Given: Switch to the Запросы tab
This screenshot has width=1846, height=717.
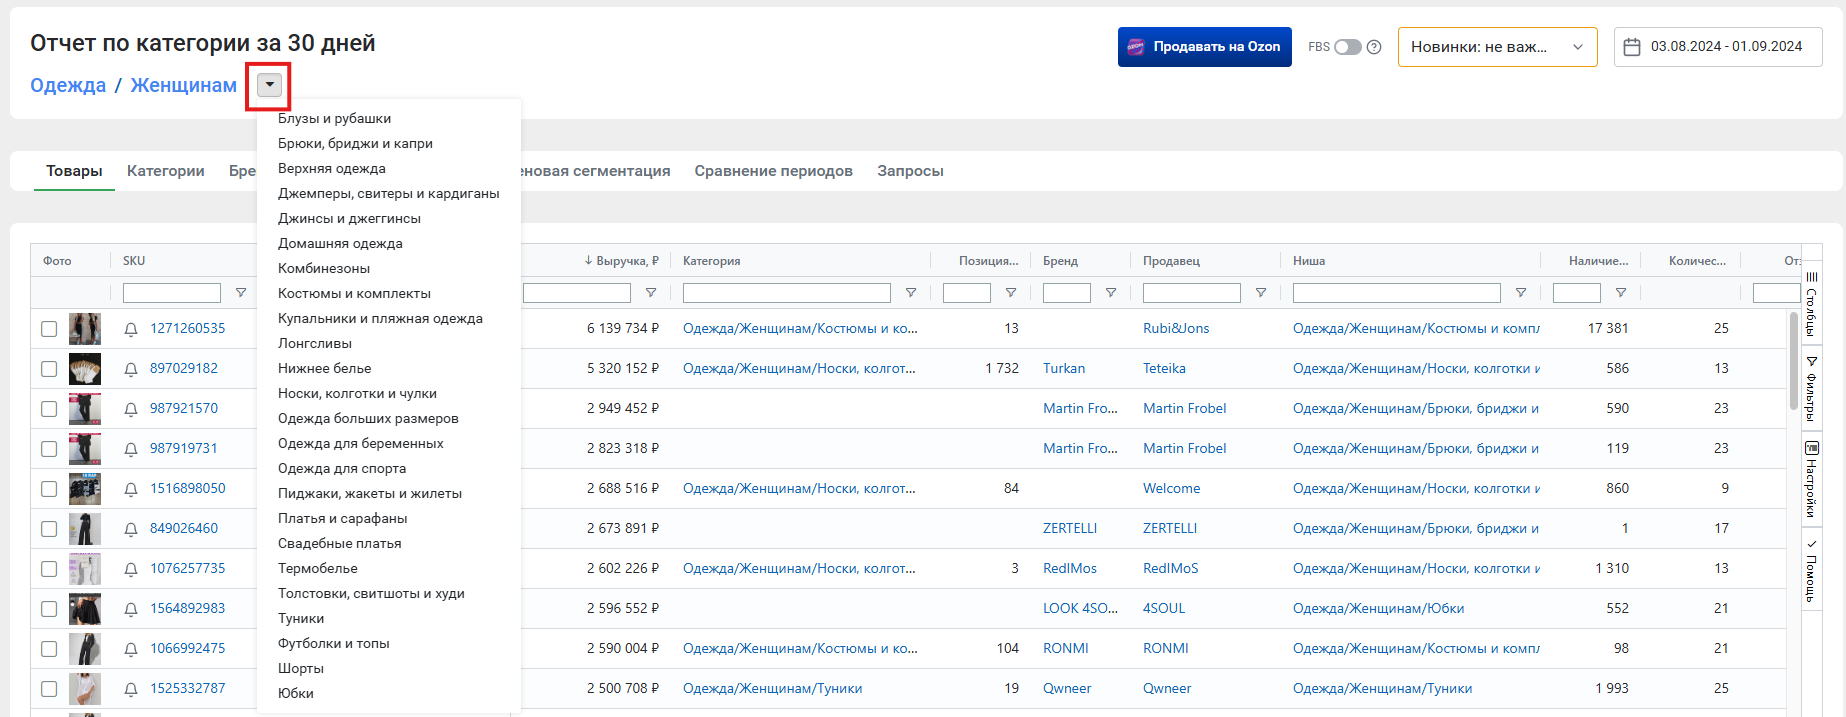Looking at the screenshot, I should pyautogui.click(x=910, y=171).
